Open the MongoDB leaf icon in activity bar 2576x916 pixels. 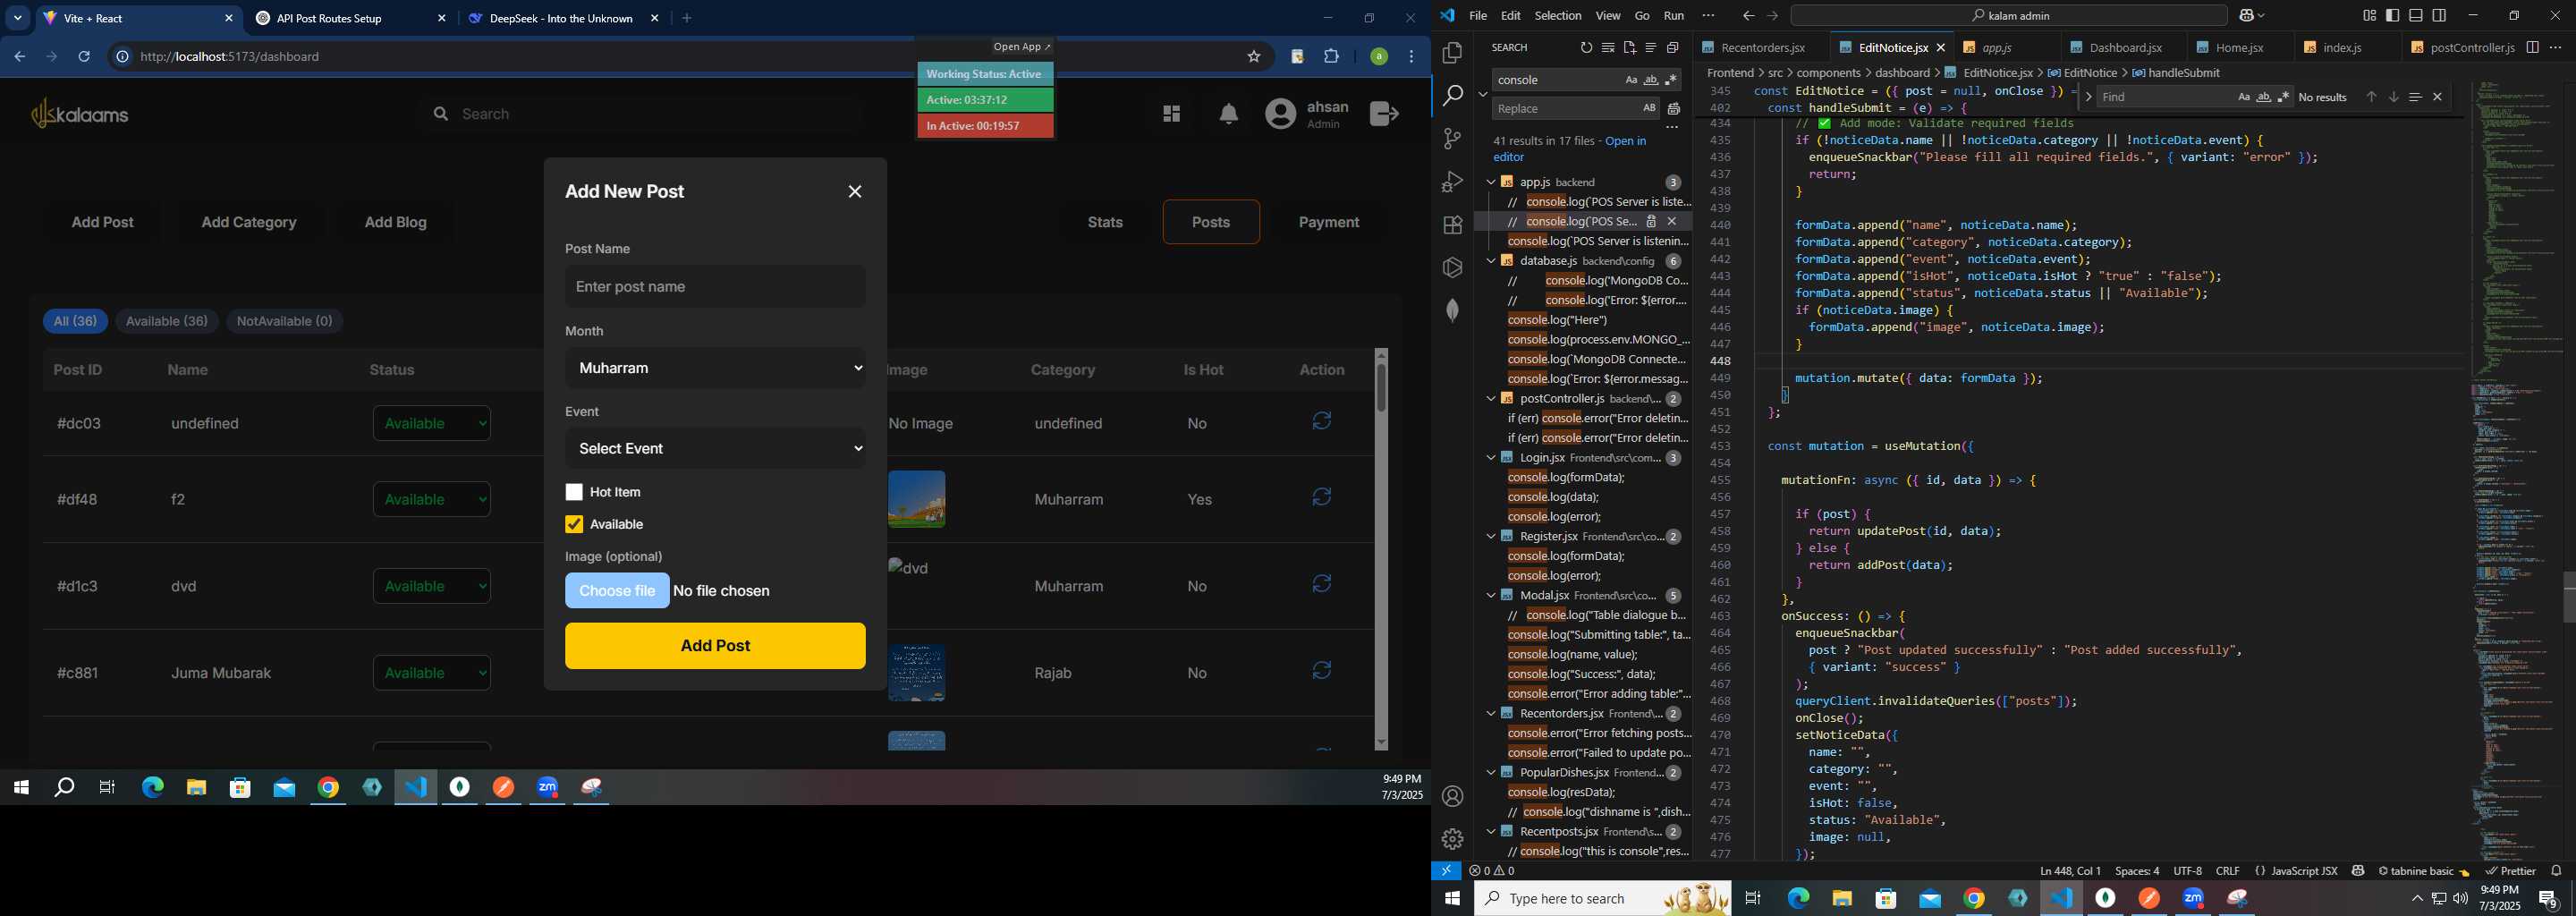point(1452,310)
